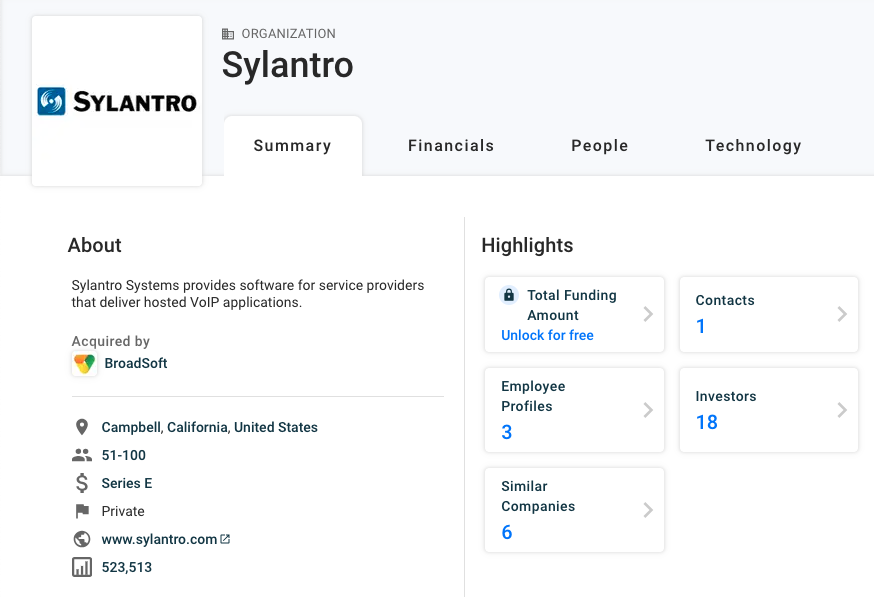The image size is (874, 597).
Task: Click the Private status text
Action: click(123, 511)
